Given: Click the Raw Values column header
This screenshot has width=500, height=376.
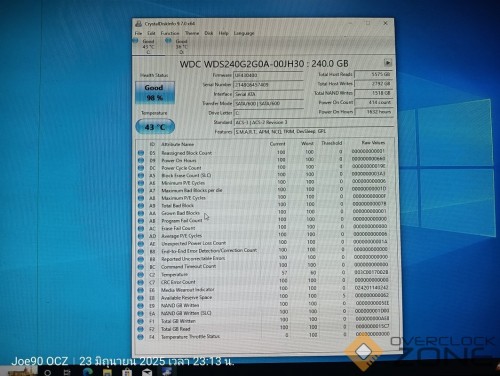Looking at the screenshot, I should (373, 143).
